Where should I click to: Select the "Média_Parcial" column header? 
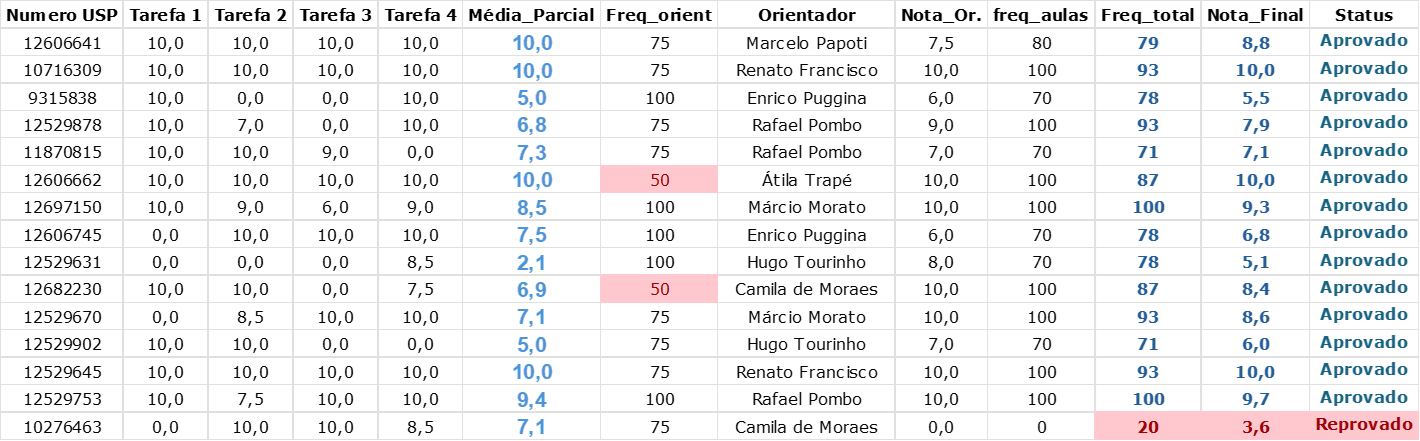click(x=532, y=15)
